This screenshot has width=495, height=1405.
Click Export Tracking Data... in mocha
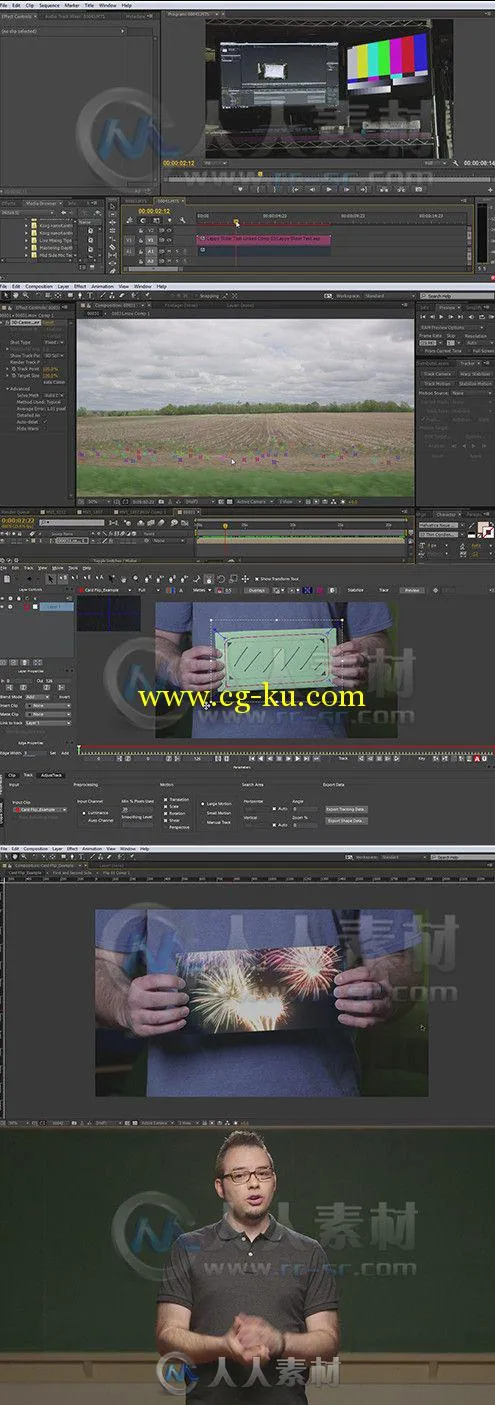346,809
